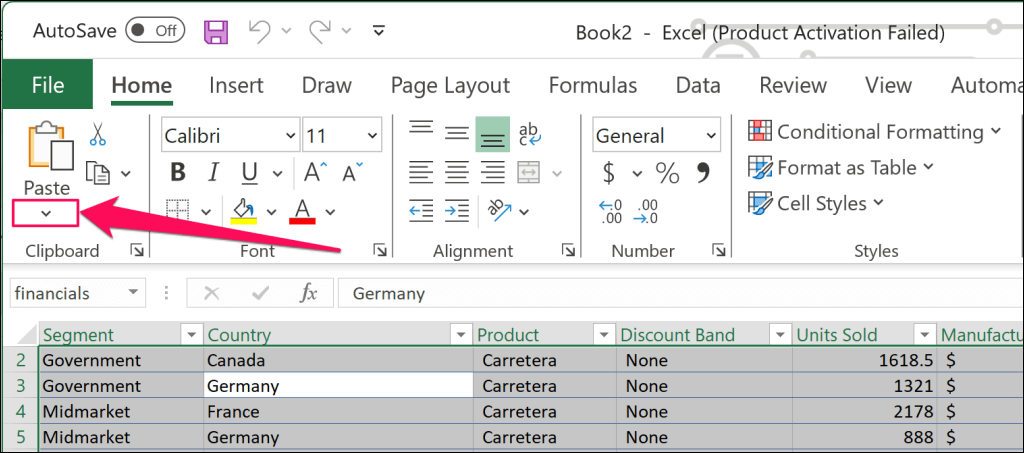Viewport: 1024px width, 453px height.
Task: Click the red Font Color swatch
Action: tap(302, 210)
